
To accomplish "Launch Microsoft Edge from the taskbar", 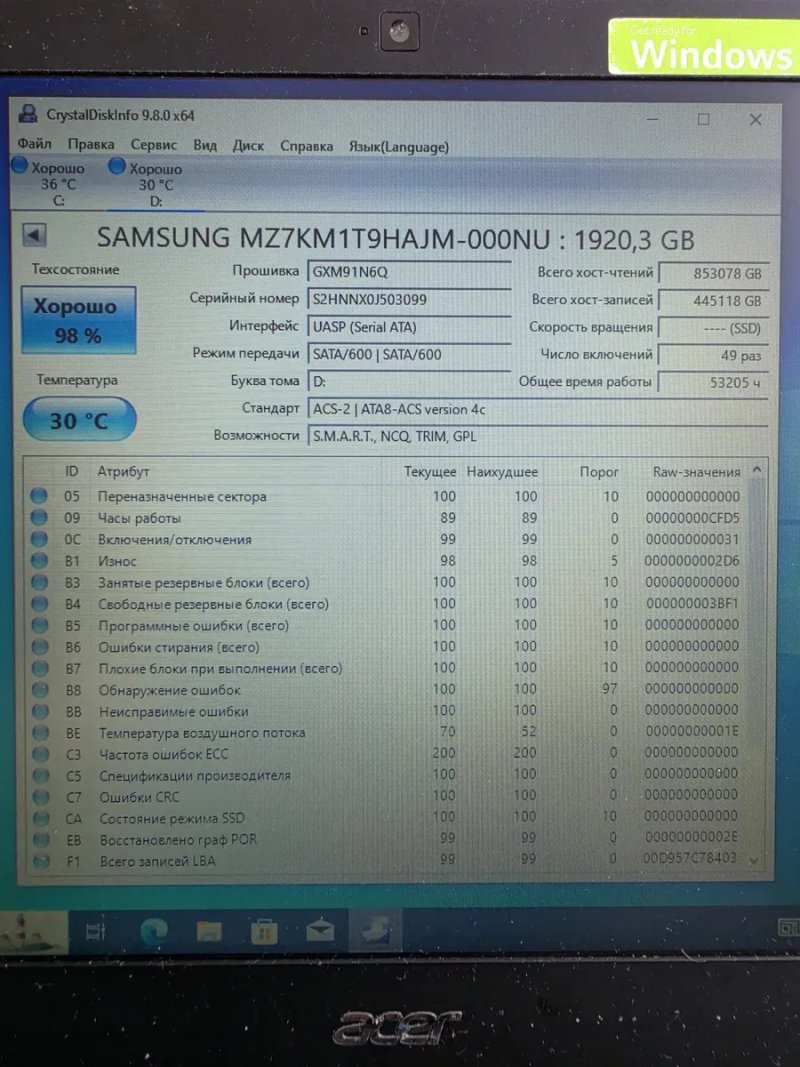I will click(x=154, y=931).
